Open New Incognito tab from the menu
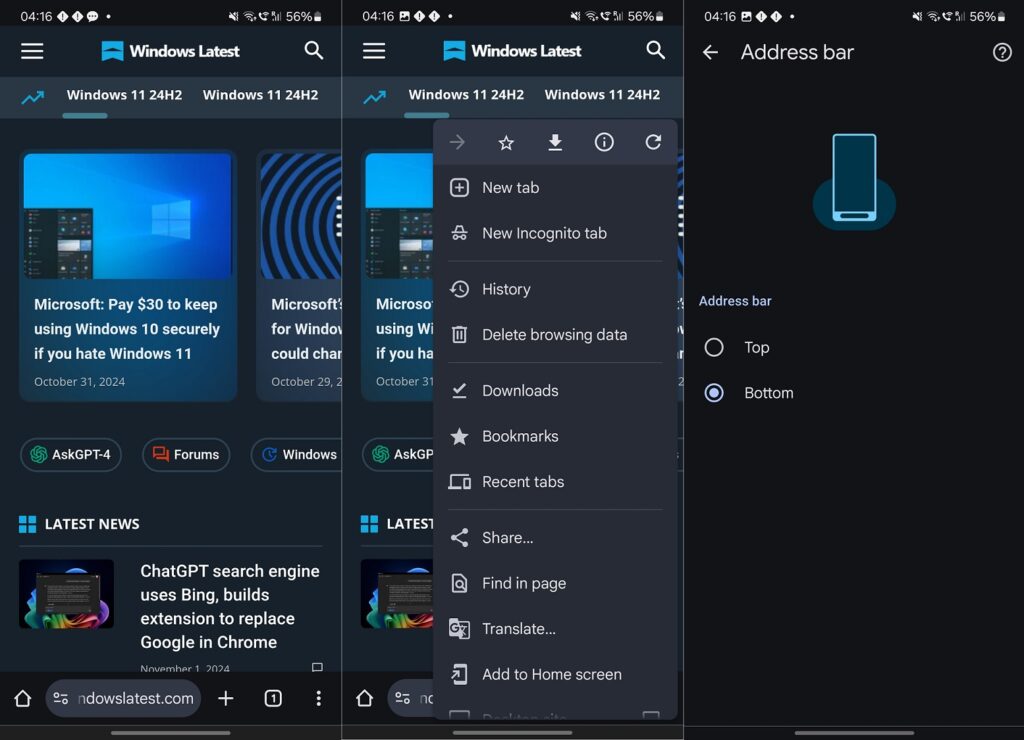The width and height of the screenshot is (1024, 740). click(544, 233)
